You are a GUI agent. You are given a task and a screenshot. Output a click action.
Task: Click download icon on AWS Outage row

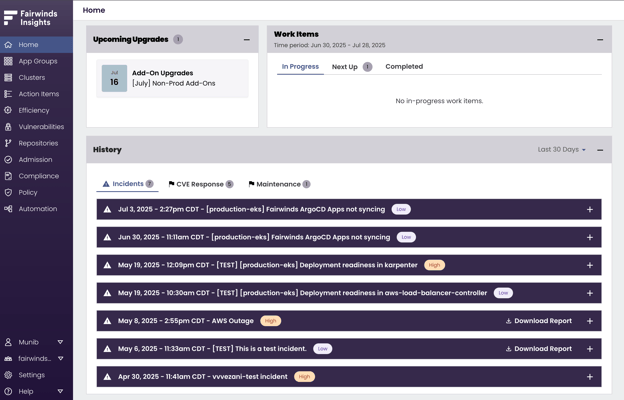tap(509, 321)
